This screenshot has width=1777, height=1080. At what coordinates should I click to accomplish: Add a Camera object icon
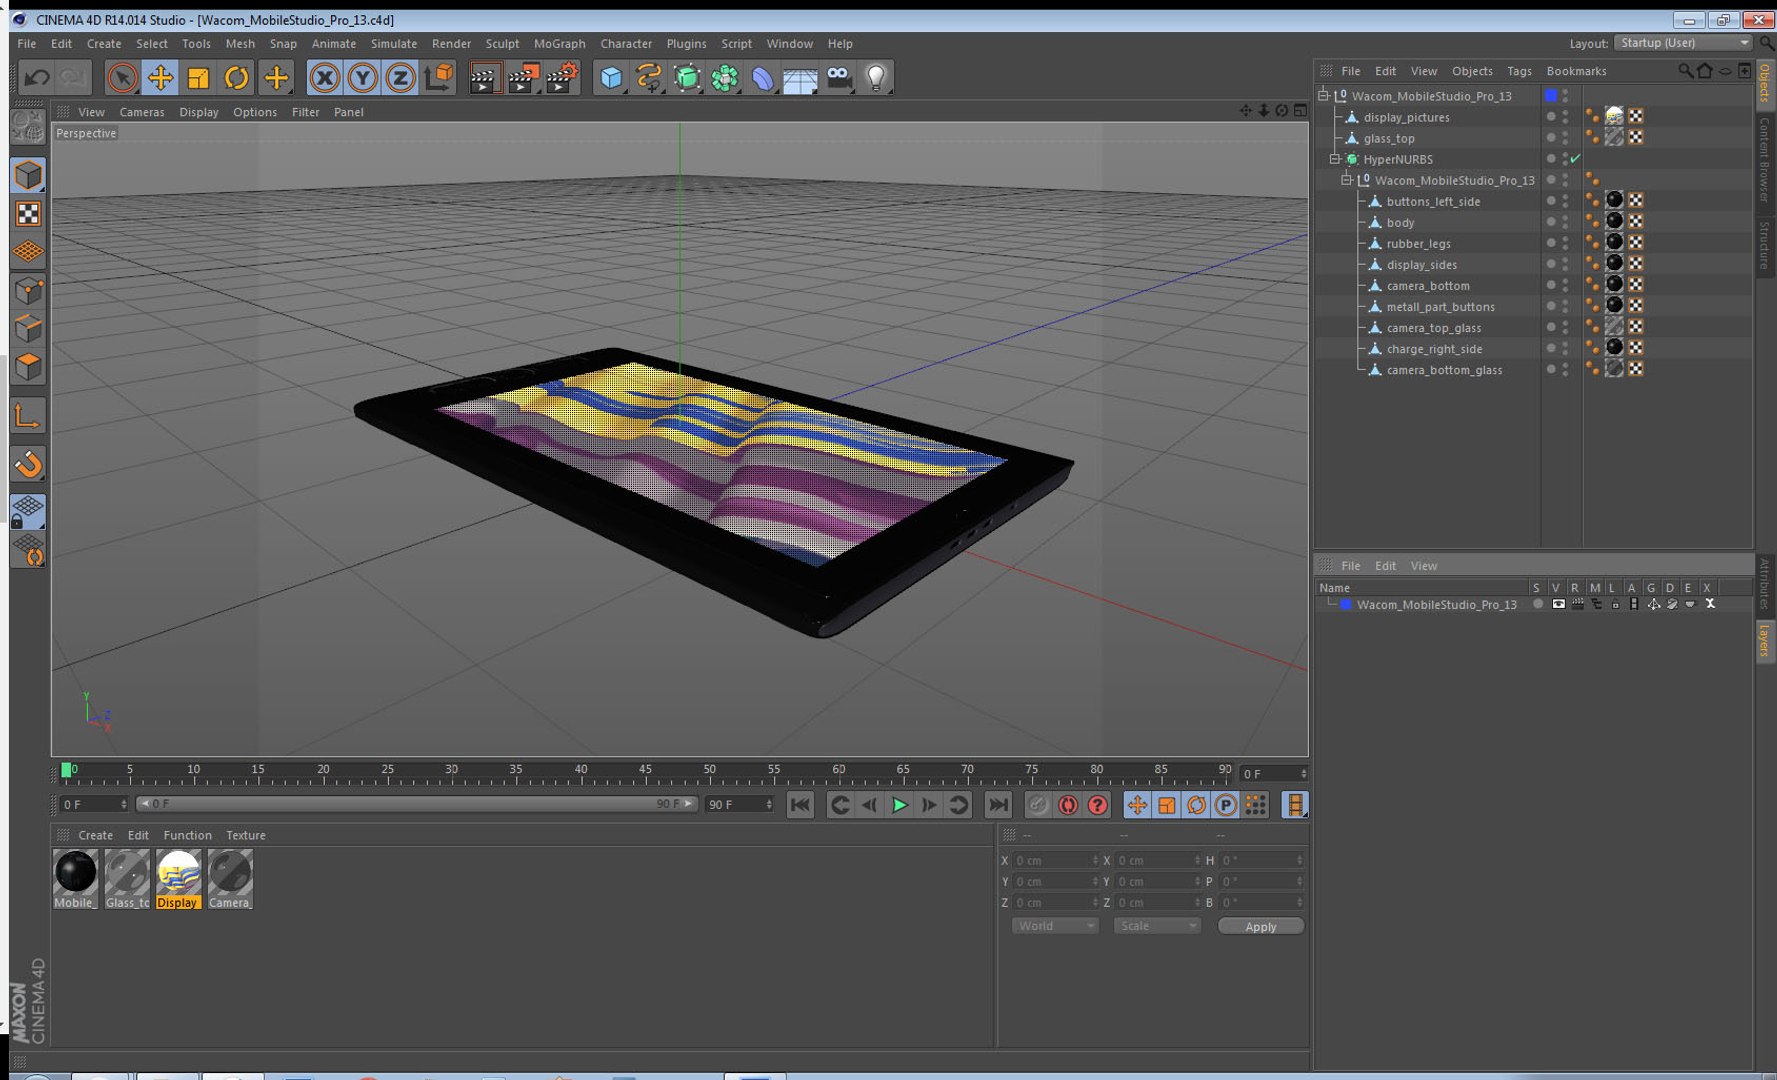pyautogui.click(x=839, y=77)
